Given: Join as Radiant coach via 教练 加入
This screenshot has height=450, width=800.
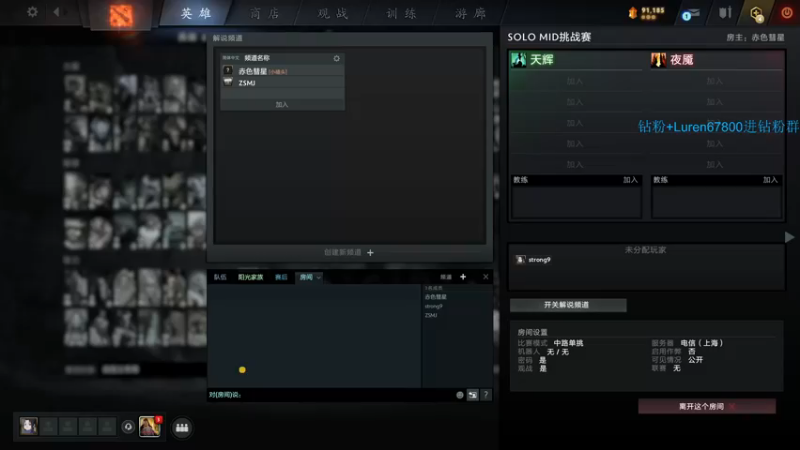Looking at the screenshot, I should click(x=630, y=180).
